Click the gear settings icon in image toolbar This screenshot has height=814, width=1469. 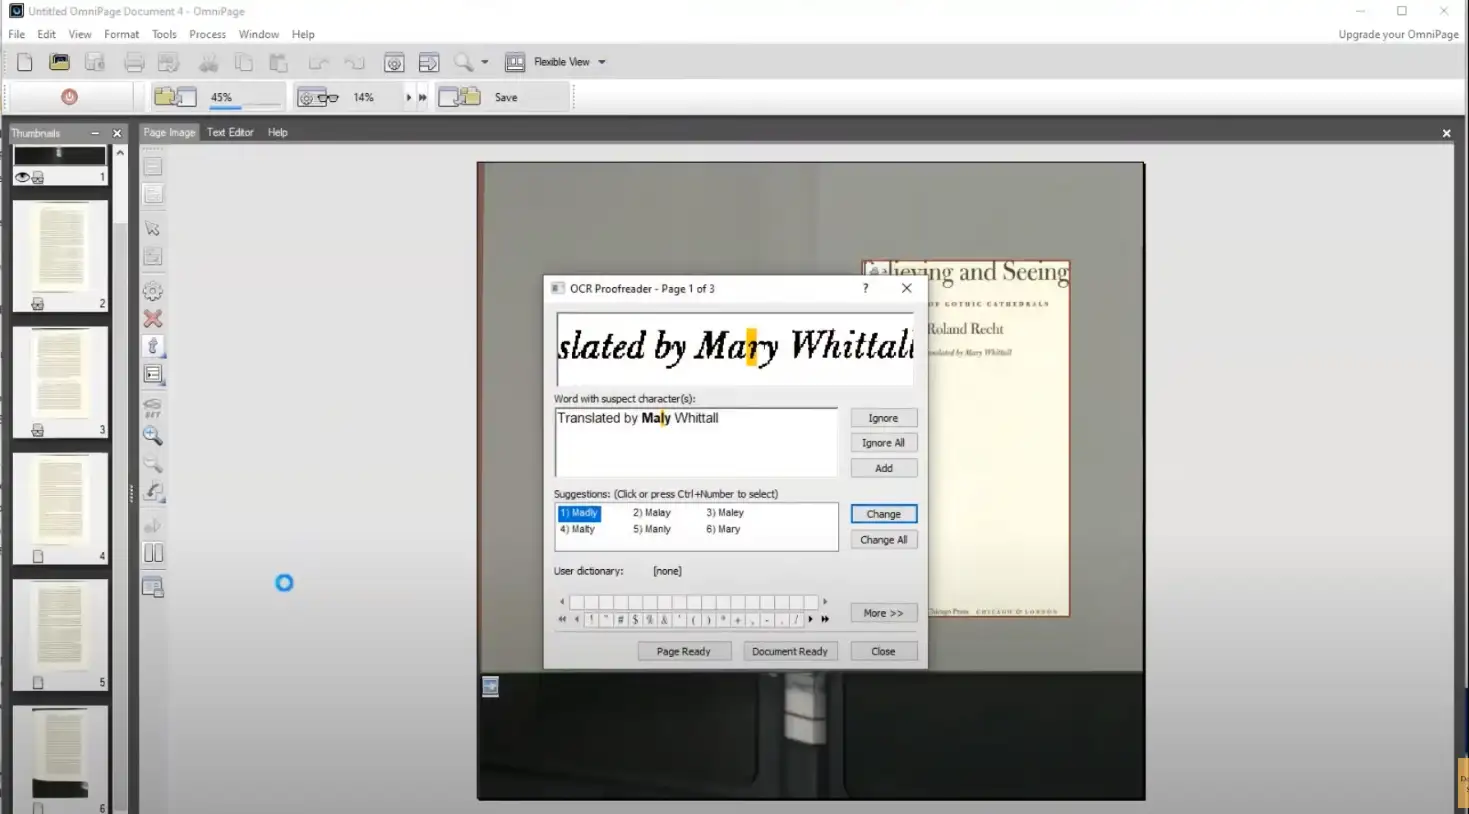coord(153,291)
